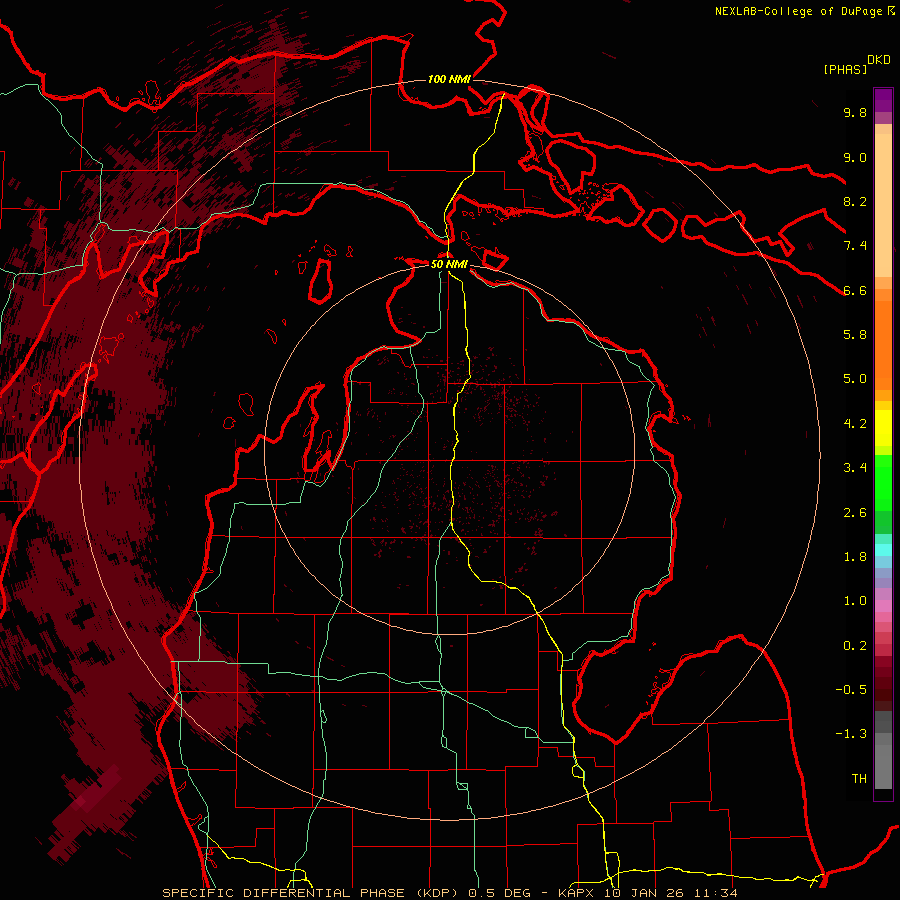Image resolution: width=900 pixels, height=900 pixels.
Task: Click the 50 NMI range ring label
Action: click(449, 264)
